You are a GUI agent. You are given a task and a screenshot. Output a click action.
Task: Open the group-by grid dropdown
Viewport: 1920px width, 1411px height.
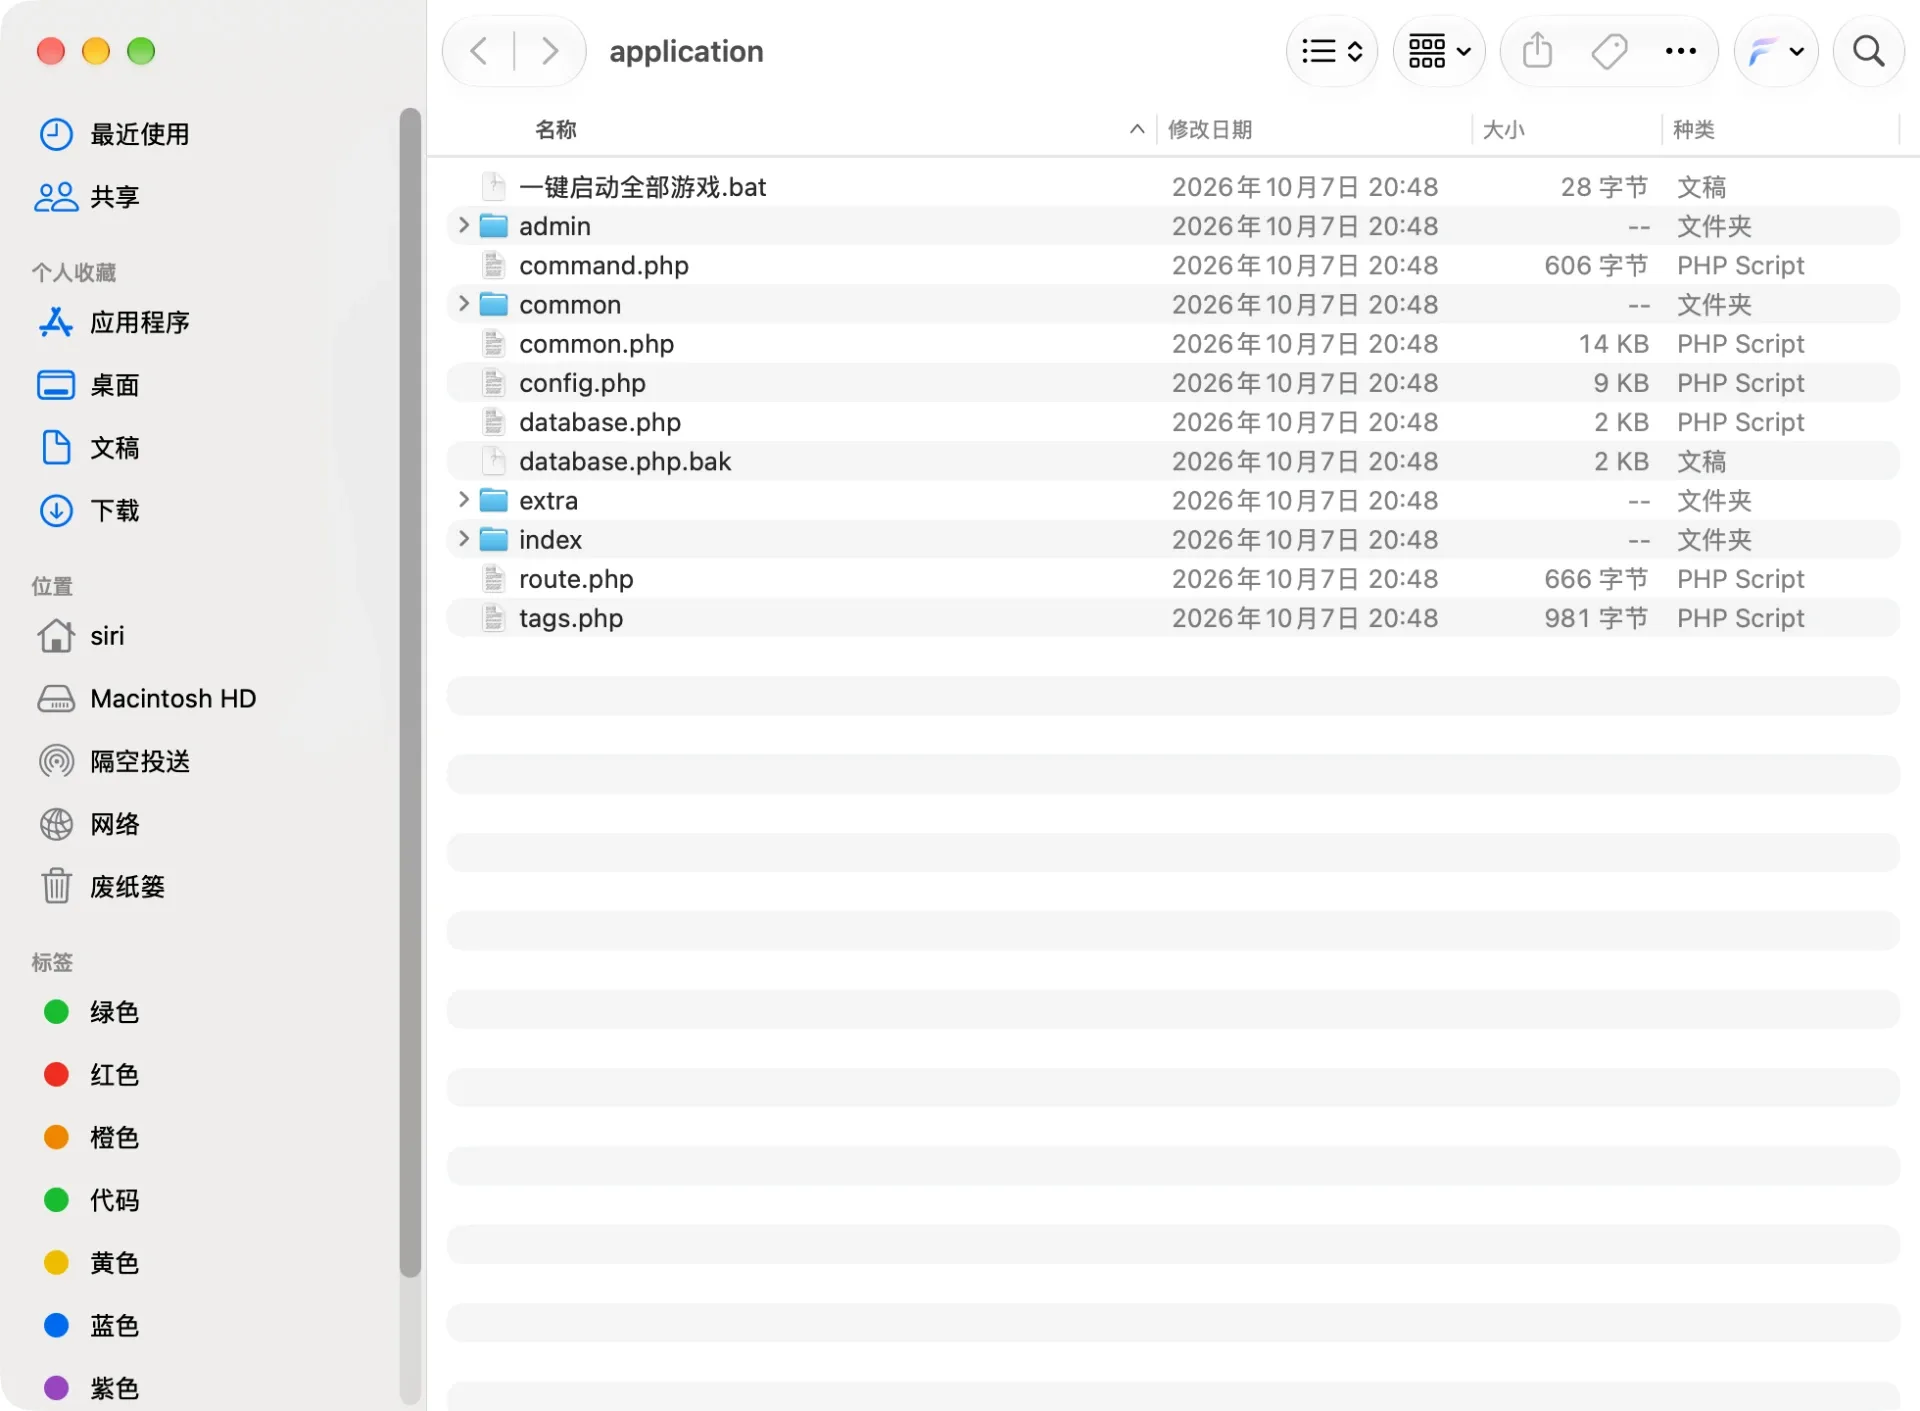pyautogui.click(x=1439, y=51)
